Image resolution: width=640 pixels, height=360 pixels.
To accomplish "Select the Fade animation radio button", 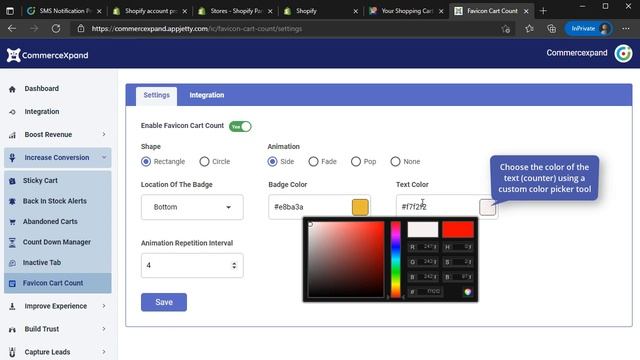I will point(313,162).
